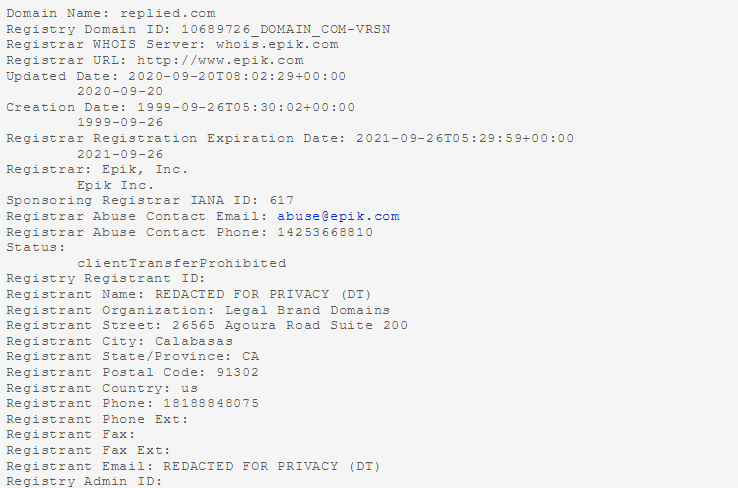Screen dimensions: 738x488
Task: Click the Registrant Street Agoura Road address
Action: pos(207,326)
